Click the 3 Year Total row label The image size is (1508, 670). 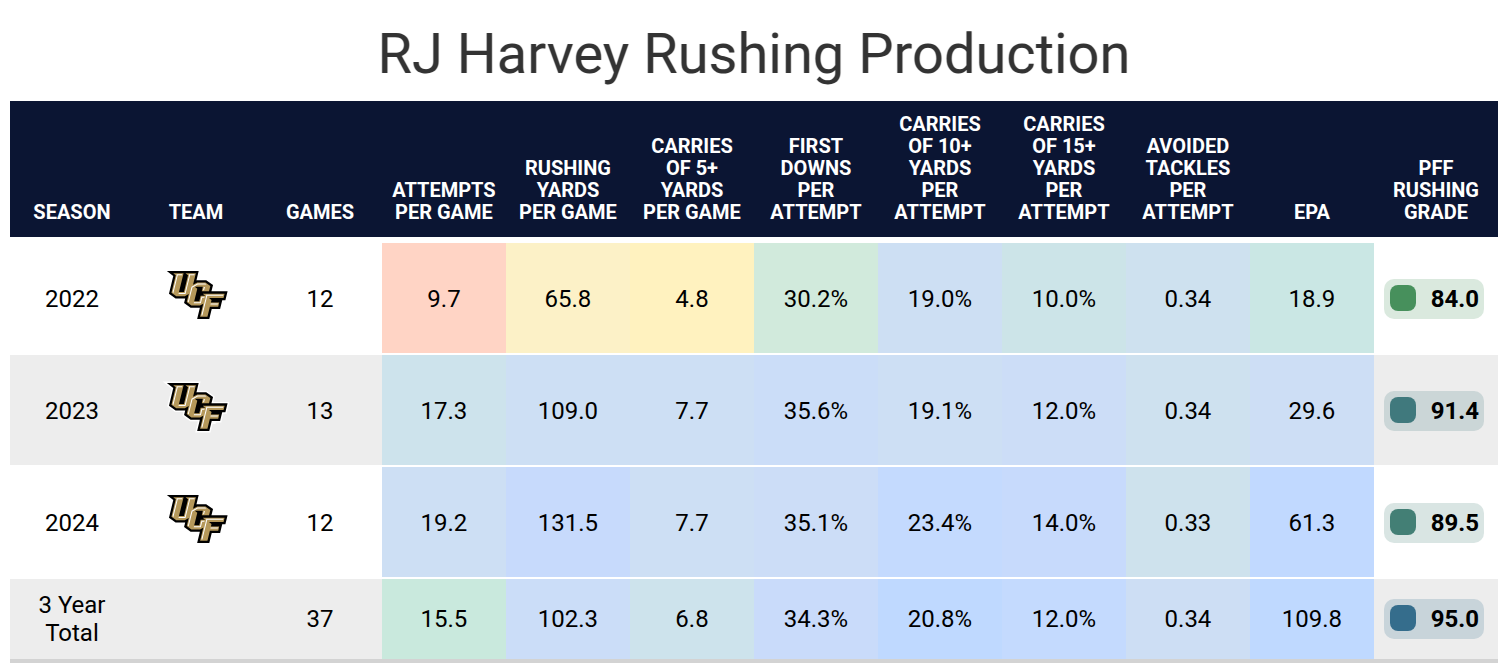tap(72, 619)
